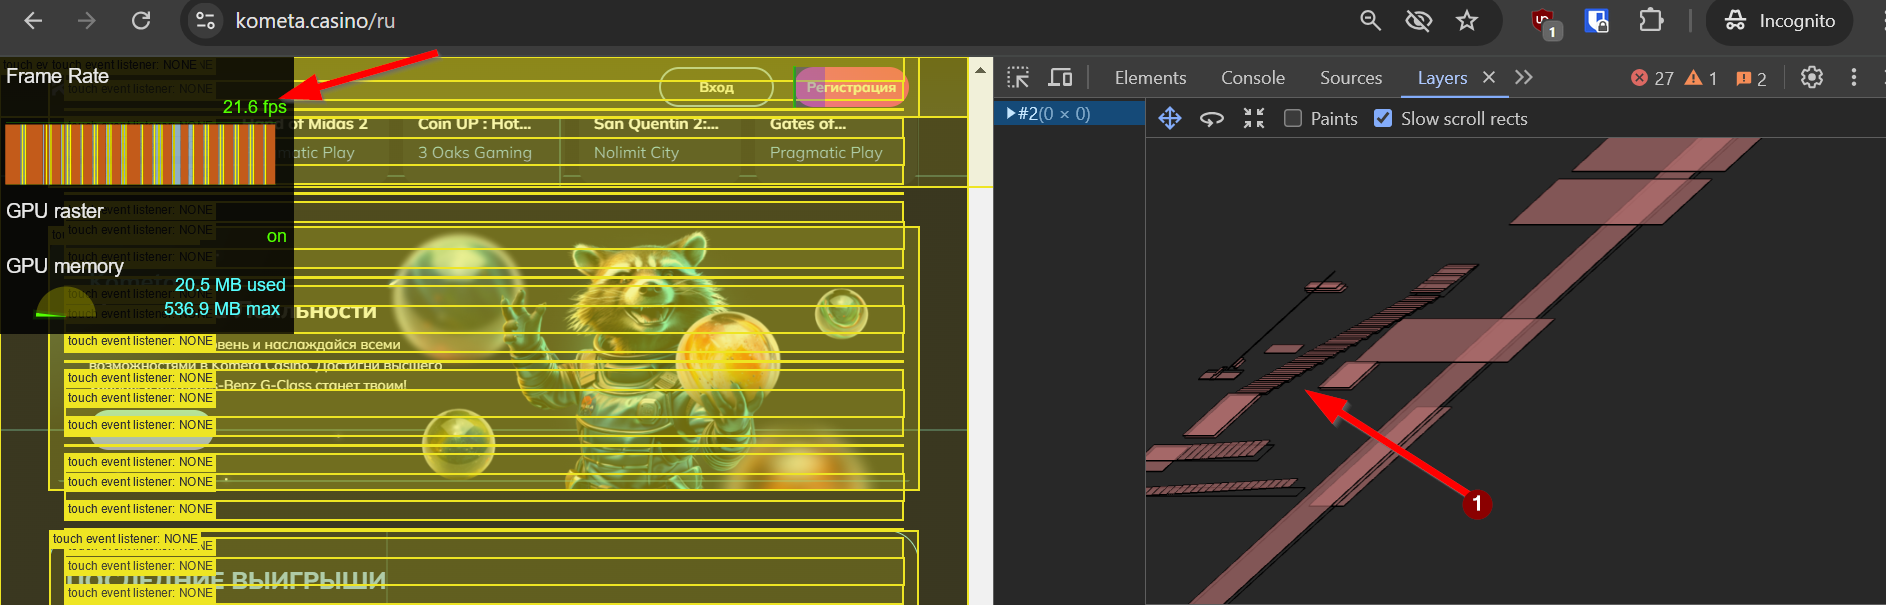Switch to the Console tab
1886x605 pixels.
pos(1252,78)
